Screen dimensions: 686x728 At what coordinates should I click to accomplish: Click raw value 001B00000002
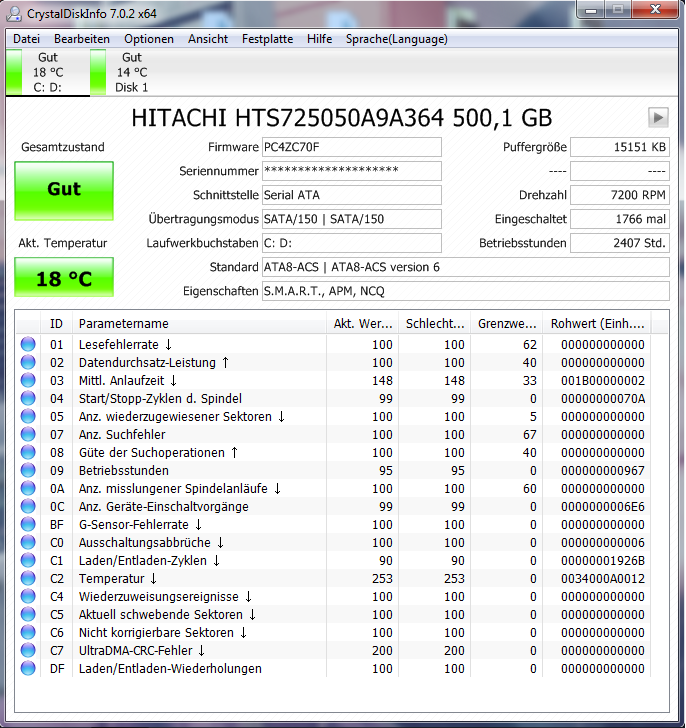[602, 380]
